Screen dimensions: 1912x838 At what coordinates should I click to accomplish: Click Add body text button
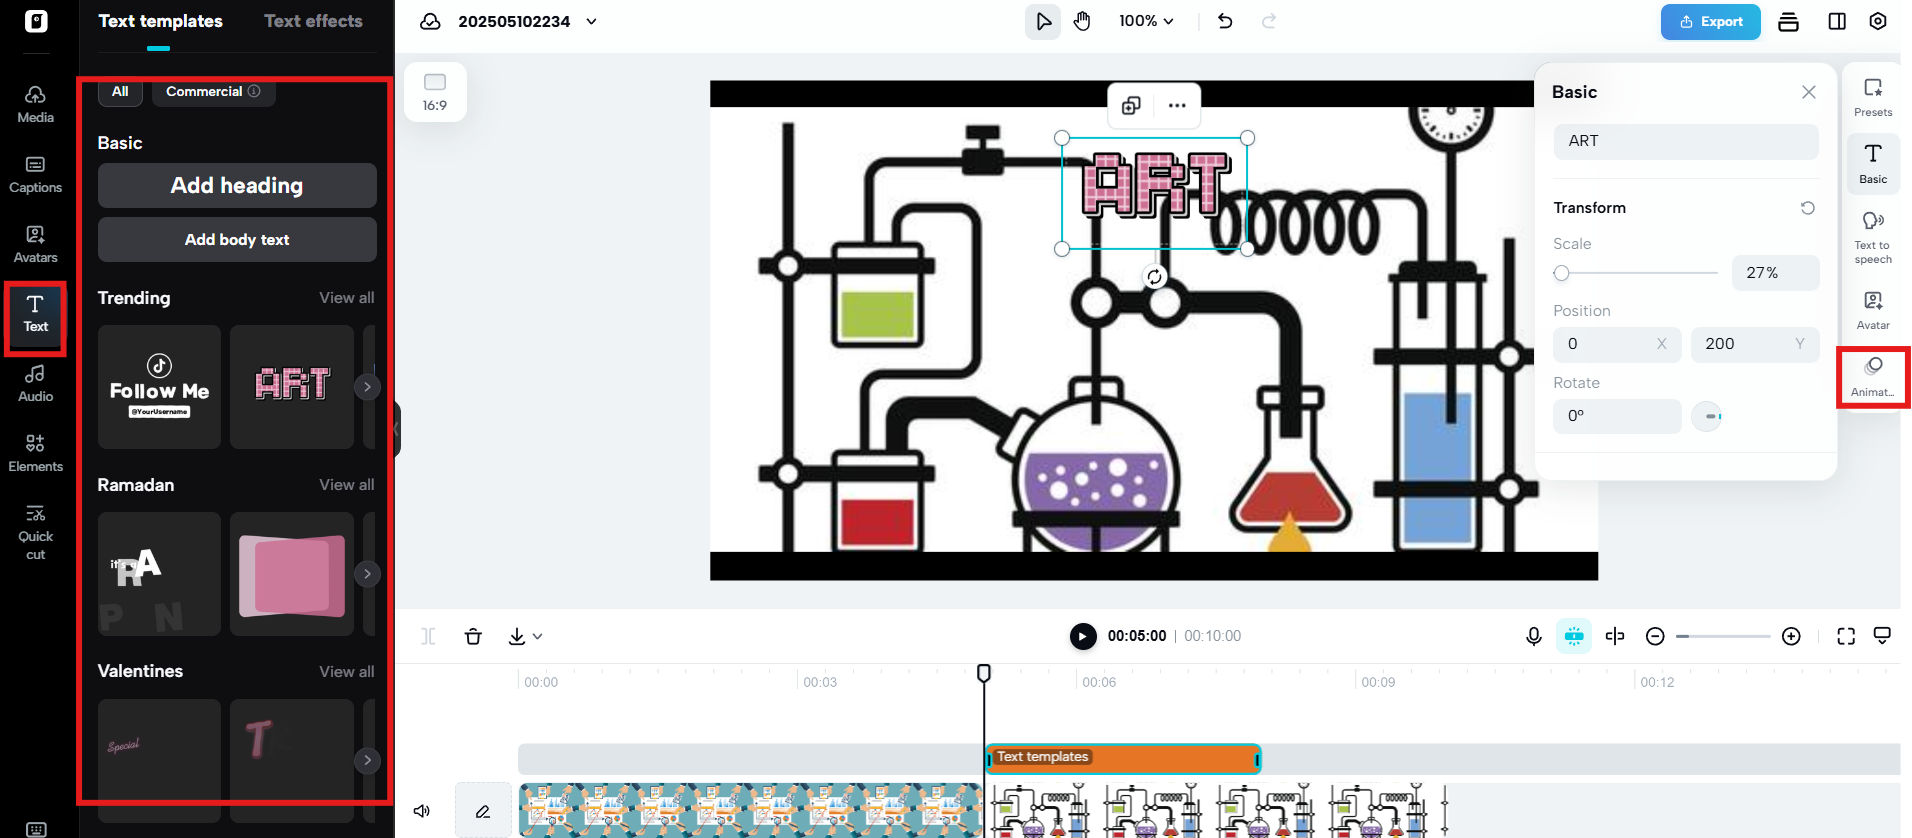pyautogui.click(x=237, y=240)
